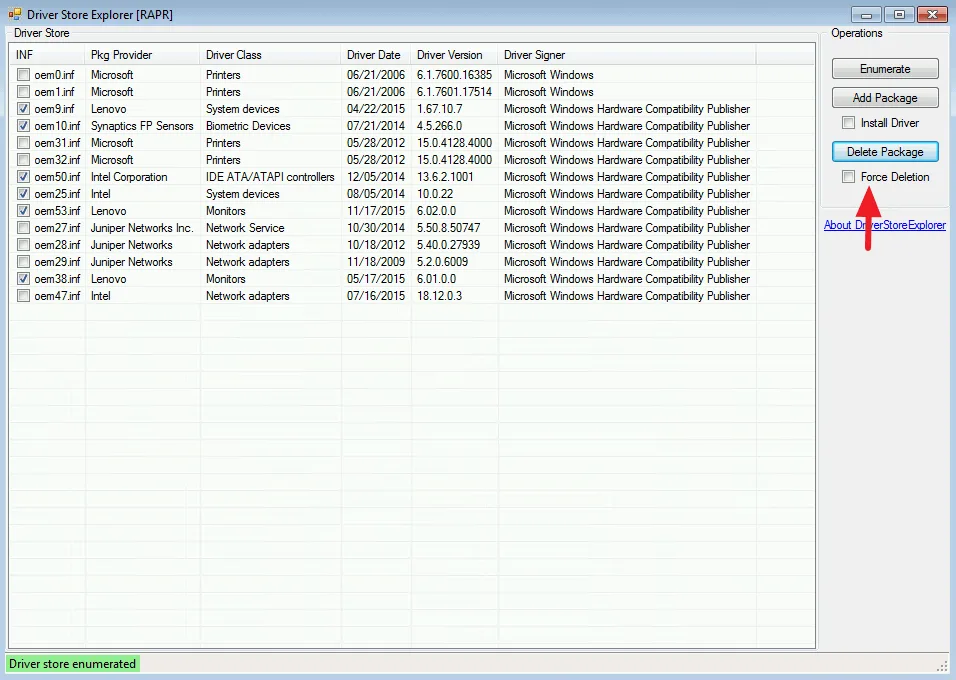Uncheck the oem38.inf checkbox
The width and height of the screenshot is (956, 680).
click(23, 279)
